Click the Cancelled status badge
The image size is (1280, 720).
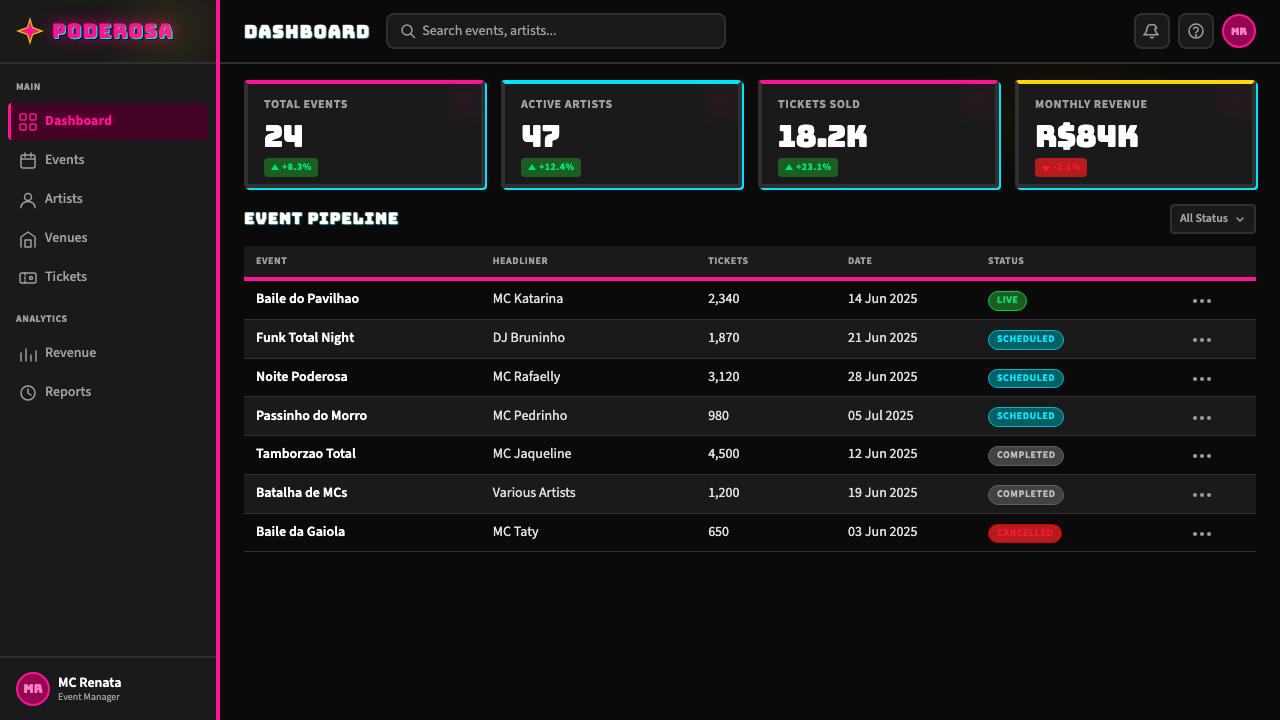[x=1025, y=533]
